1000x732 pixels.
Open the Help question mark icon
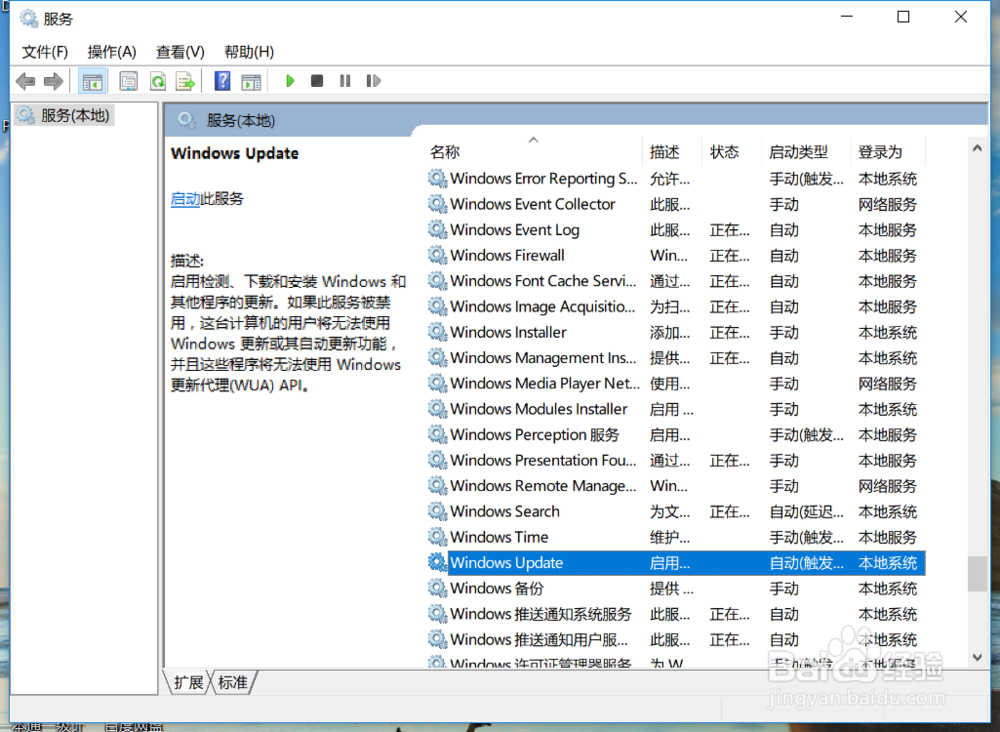(x=223, y=81)
